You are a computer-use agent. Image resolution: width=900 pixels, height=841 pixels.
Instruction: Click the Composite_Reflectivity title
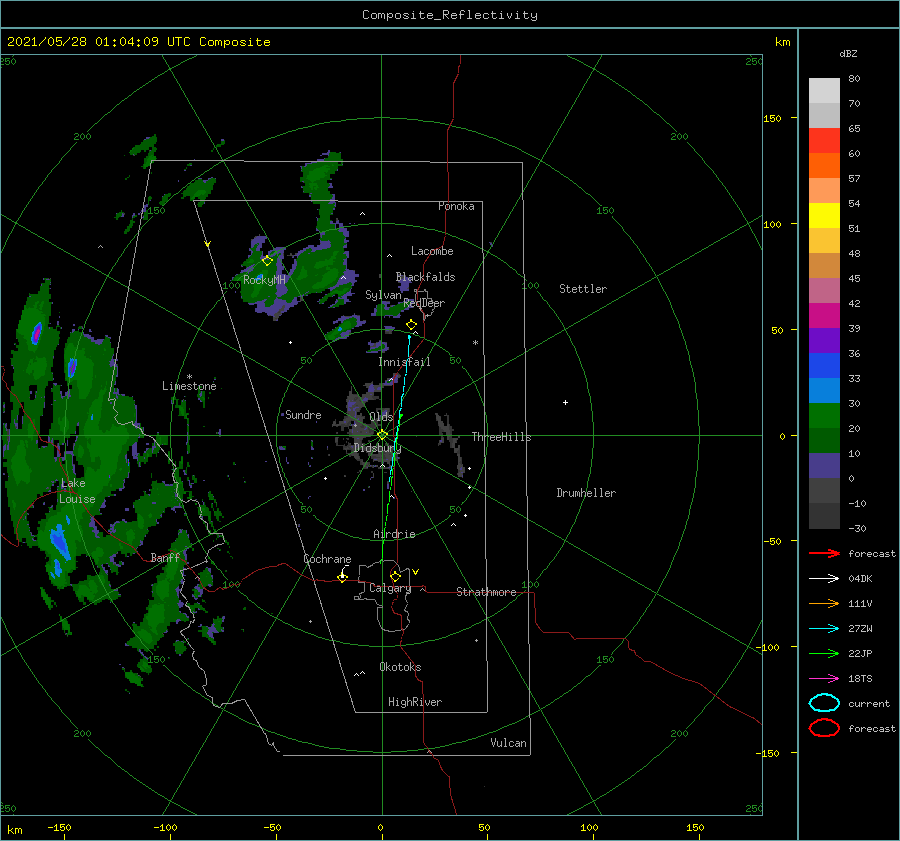click(450, 15)
